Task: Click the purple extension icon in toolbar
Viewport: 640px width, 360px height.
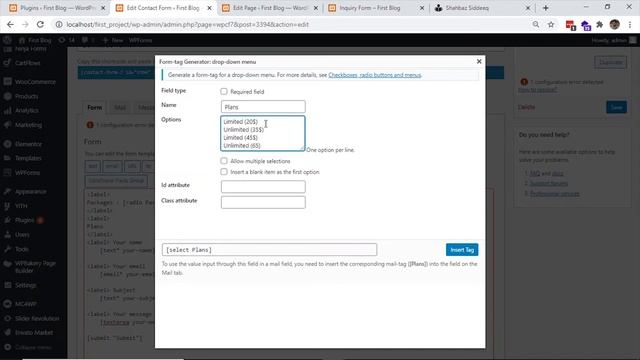Action: click(x=586, y=25)
